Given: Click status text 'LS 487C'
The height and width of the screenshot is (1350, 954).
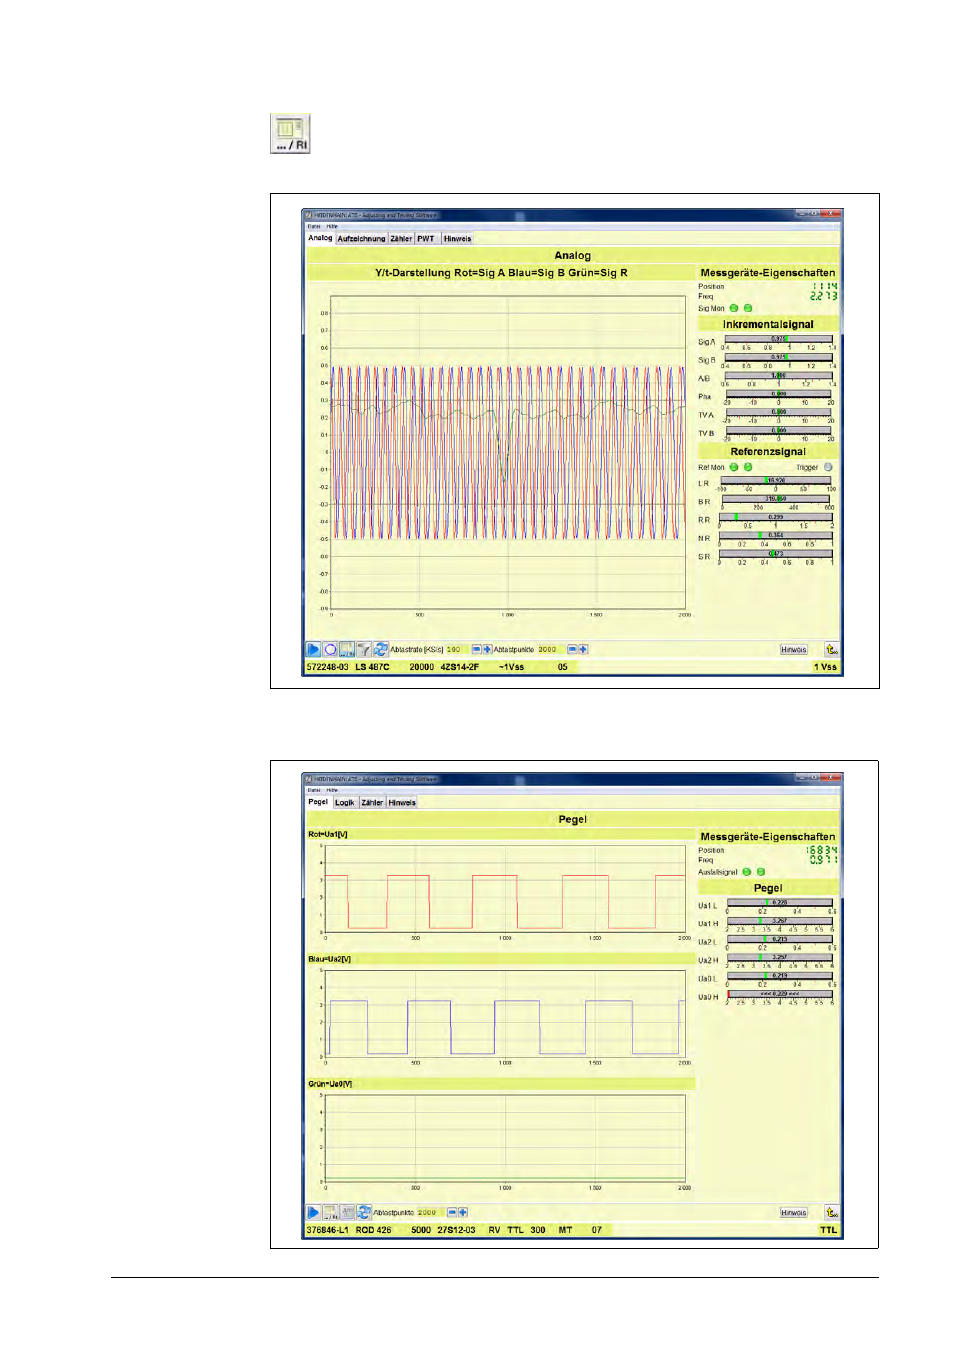Looking at the screenshot, I should pyautogui.click(x=372, y=667).
